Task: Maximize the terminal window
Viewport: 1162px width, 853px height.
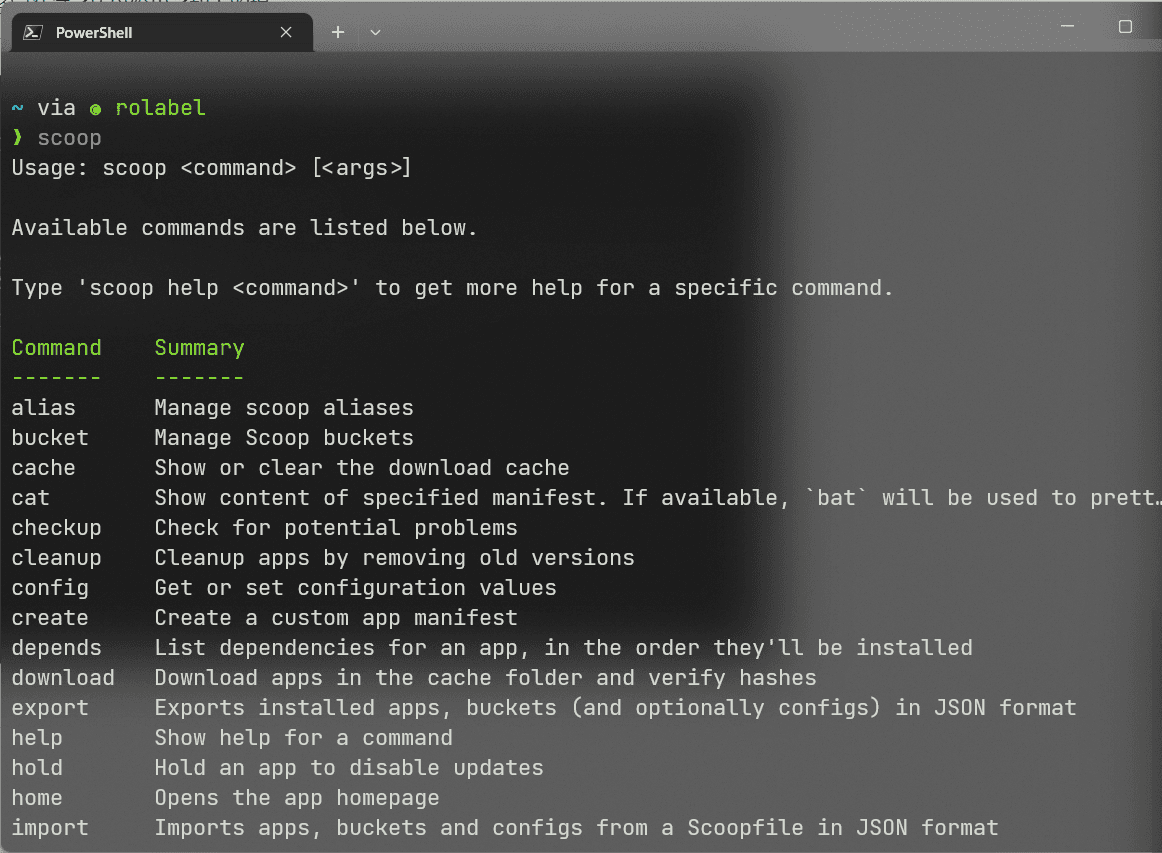Action: coord(1125,27)
